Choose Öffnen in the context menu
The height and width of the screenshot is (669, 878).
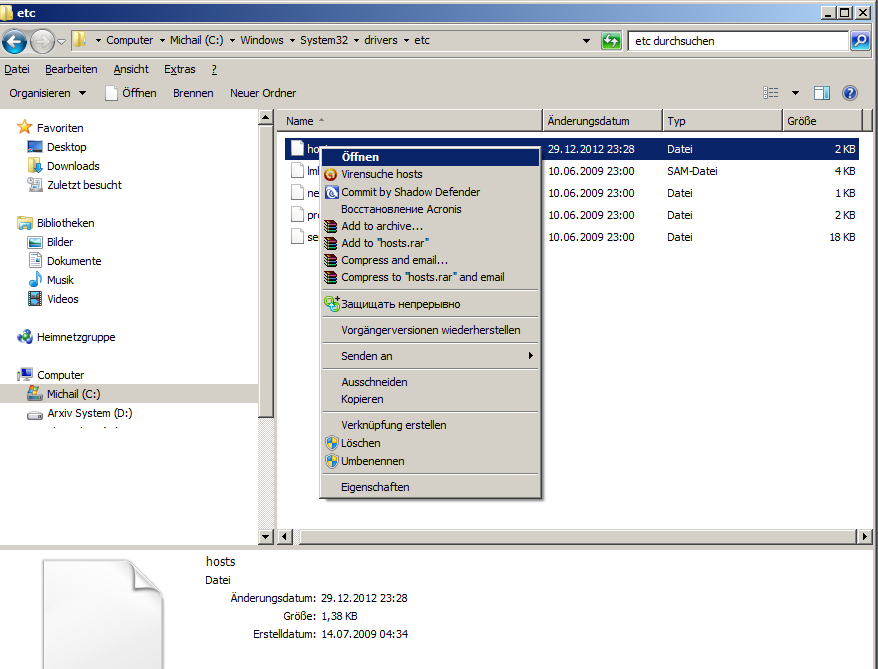pyautogui.click(x=430, y=157)
